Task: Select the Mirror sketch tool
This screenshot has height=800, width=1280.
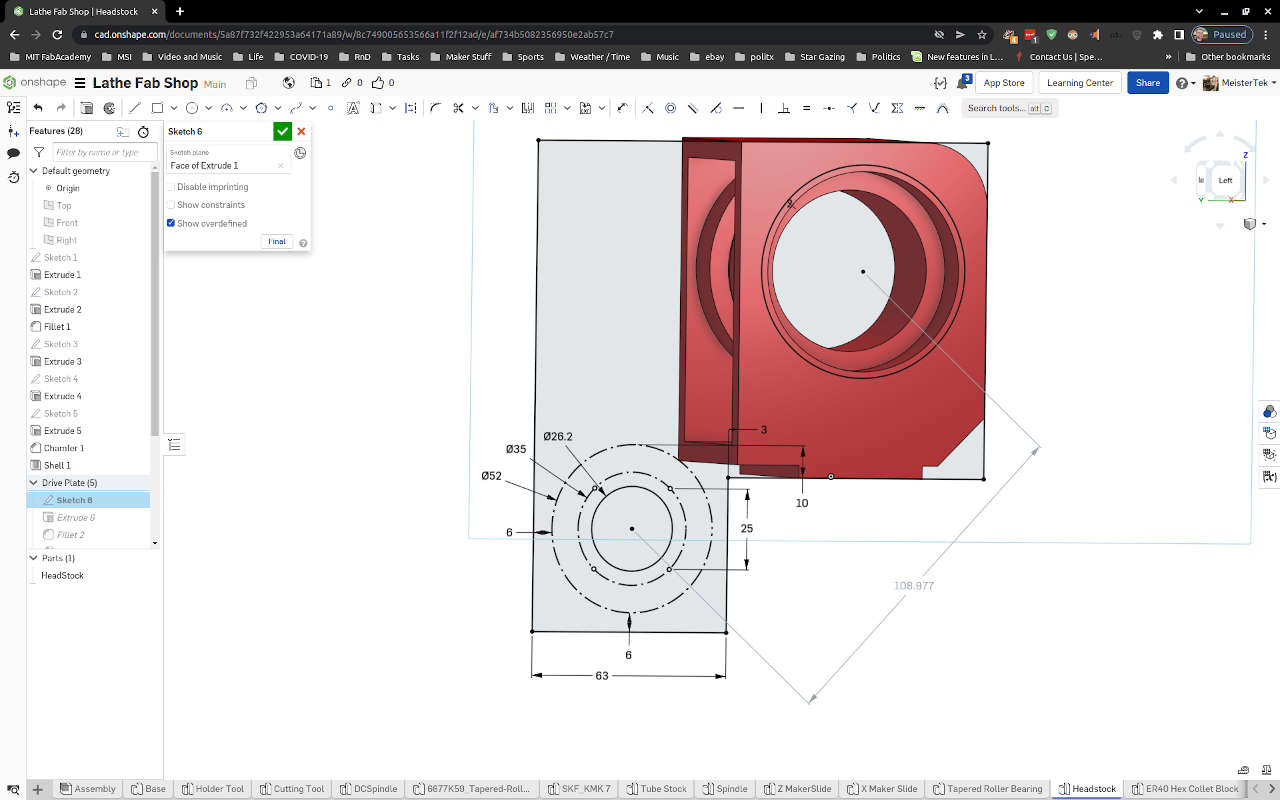Action: tap(527, 108)
